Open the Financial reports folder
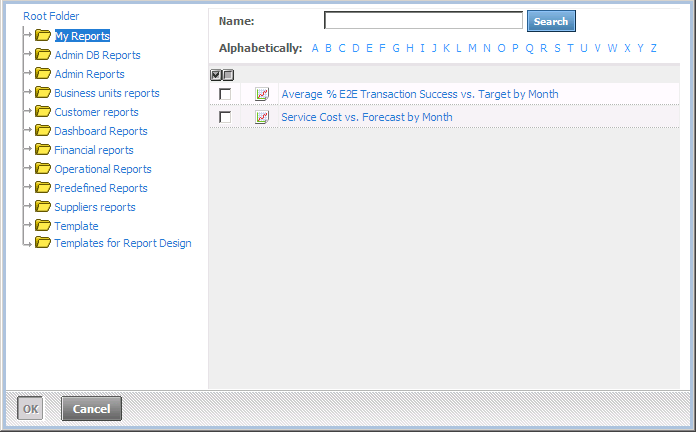The width and height of the screenshot is (696, 432). tap(94, 151)
